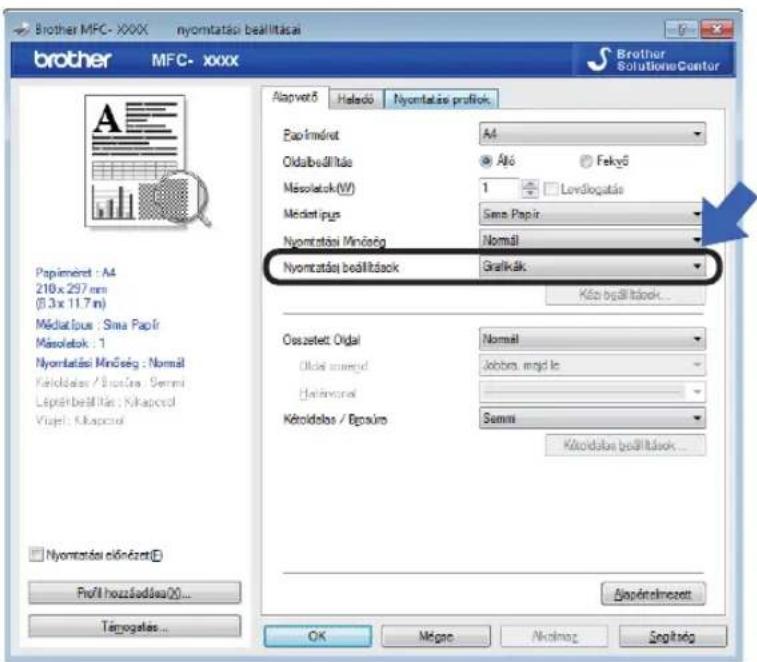Click the help question mark button
757x662 pixels.
(681, 29)
